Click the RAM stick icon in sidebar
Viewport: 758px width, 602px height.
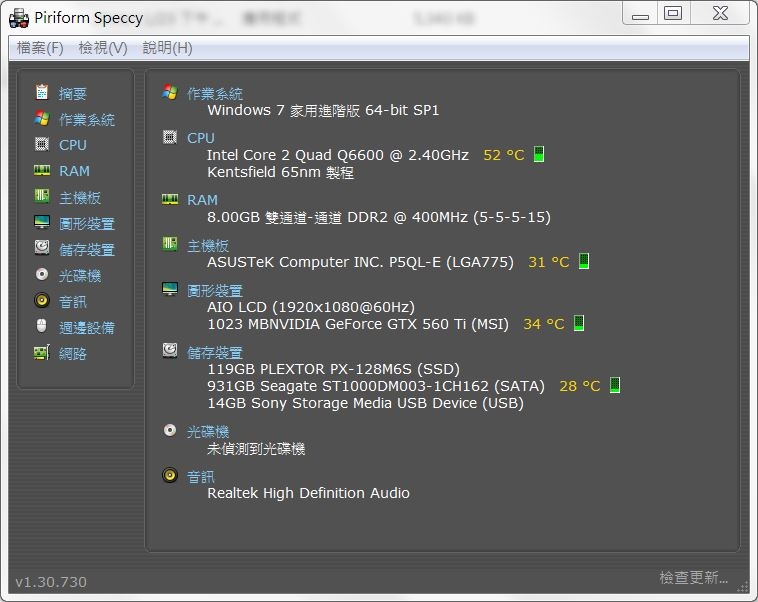(x=42, y=170)
